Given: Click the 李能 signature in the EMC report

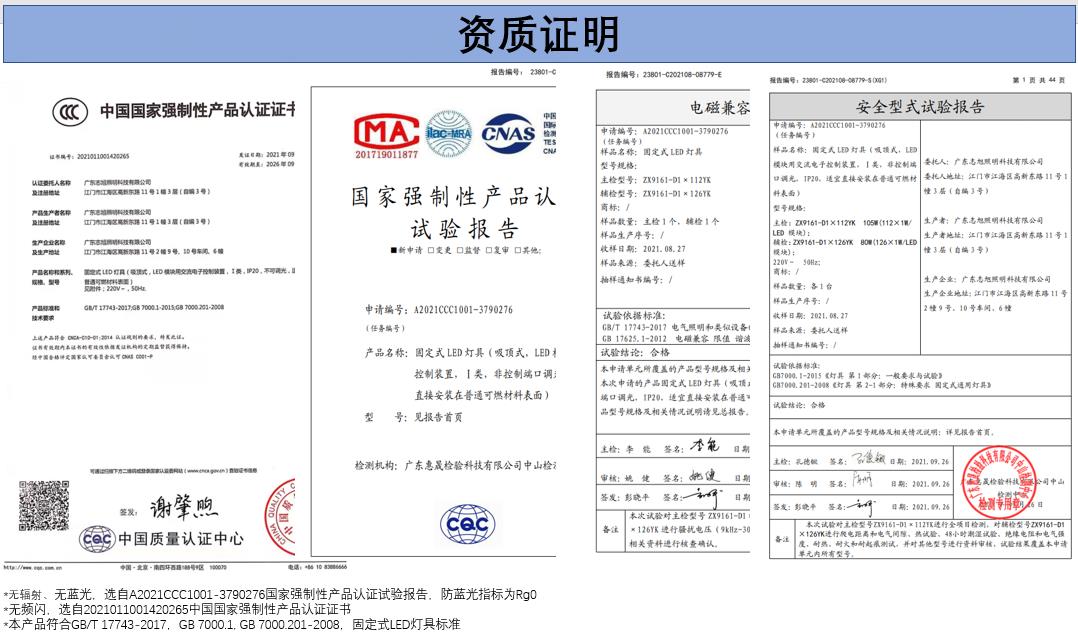Looking at the screenshot, I should [704, 446].
